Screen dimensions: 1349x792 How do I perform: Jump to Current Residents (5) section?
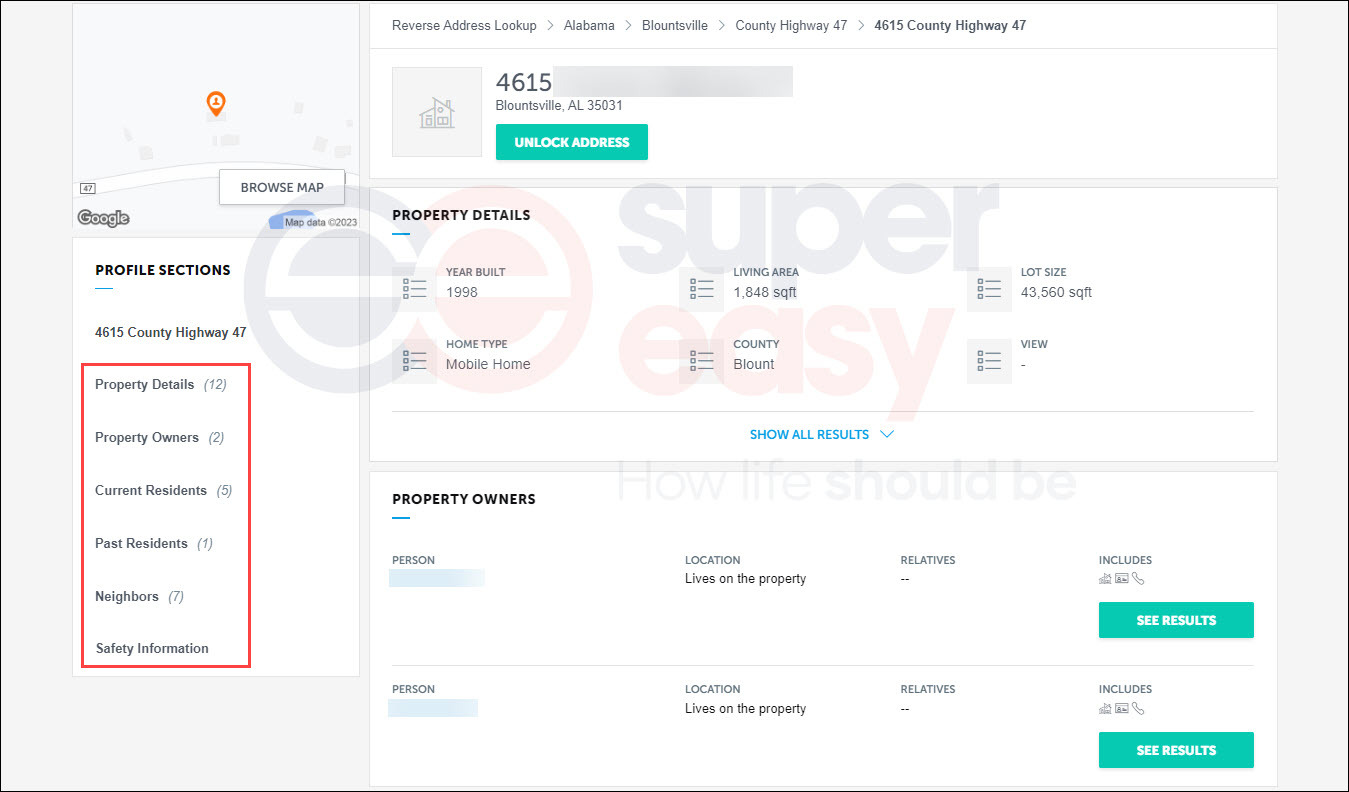click(164, 490)
